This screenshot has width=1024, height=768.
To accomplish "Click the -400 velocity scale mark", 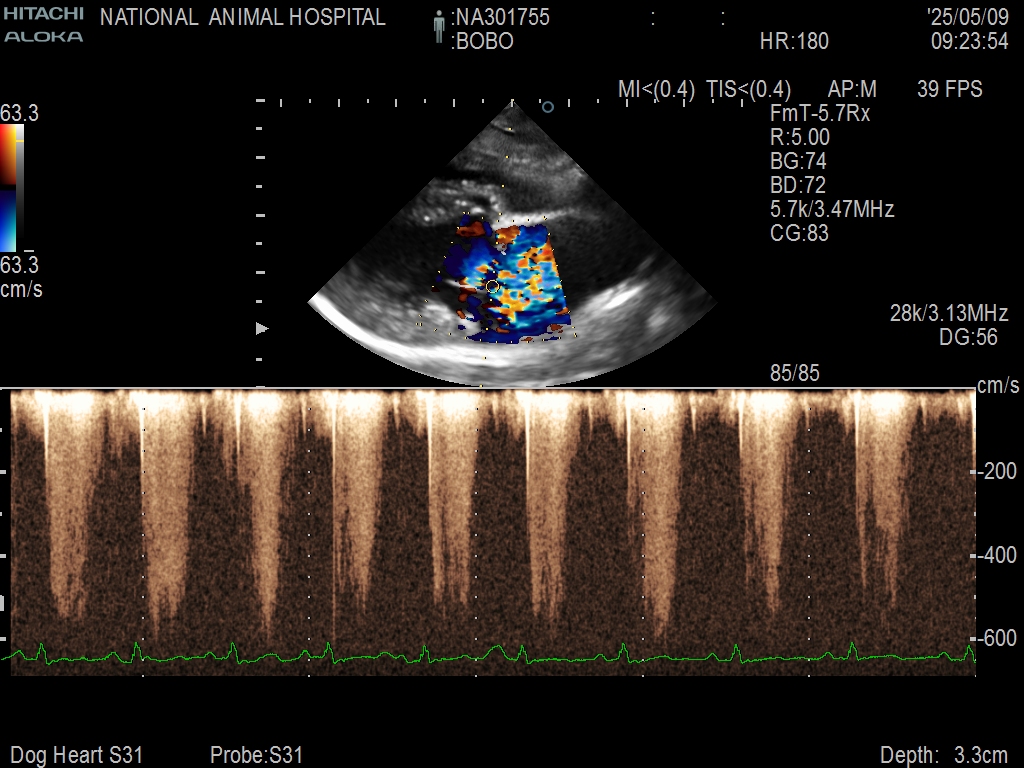I will point(996,555).
